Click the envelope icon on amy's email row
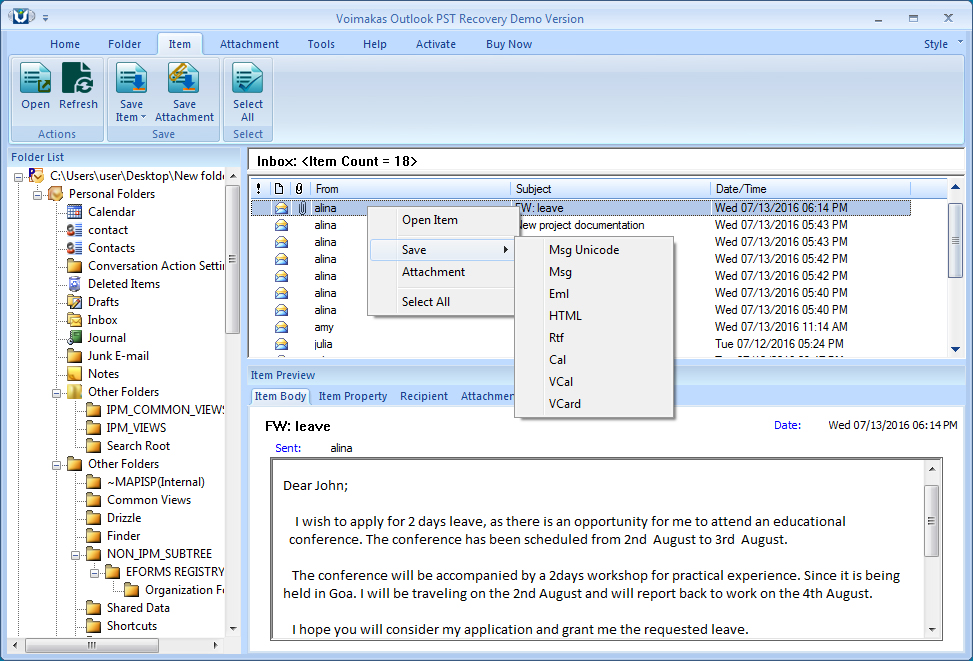Viewport: 973px width, 661px height. click(x=283, y=327)
